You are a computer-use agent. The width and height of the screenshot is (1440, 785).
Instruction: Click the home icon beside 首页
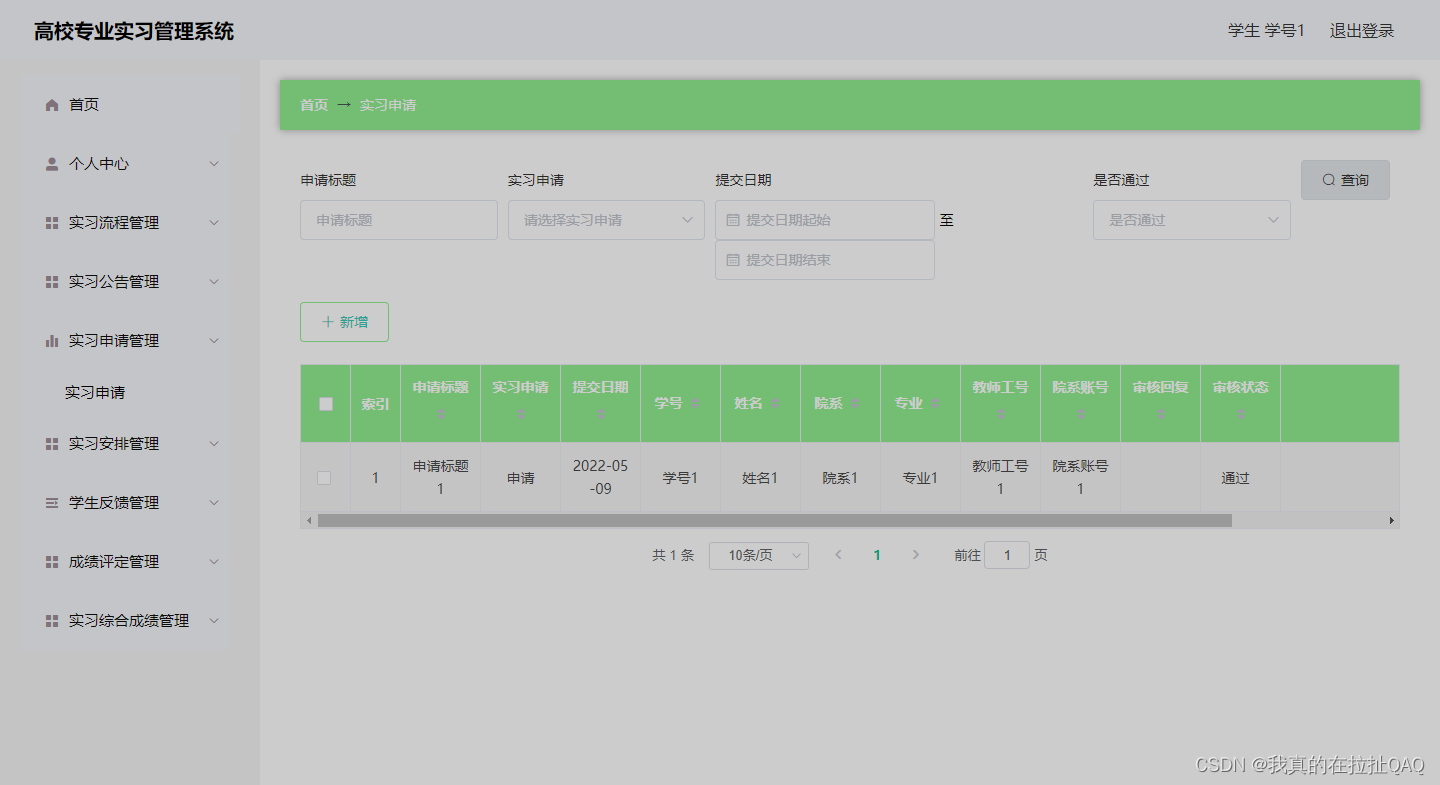(x=50, y=104)
